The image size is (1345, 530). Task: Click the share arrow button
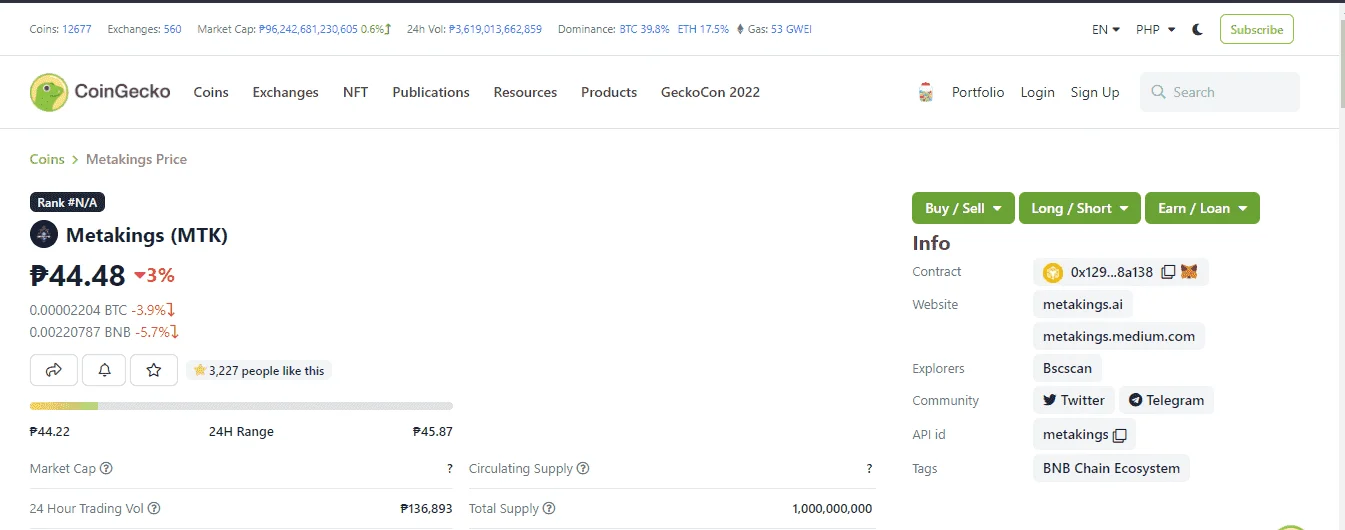click(x=54, y=370)
